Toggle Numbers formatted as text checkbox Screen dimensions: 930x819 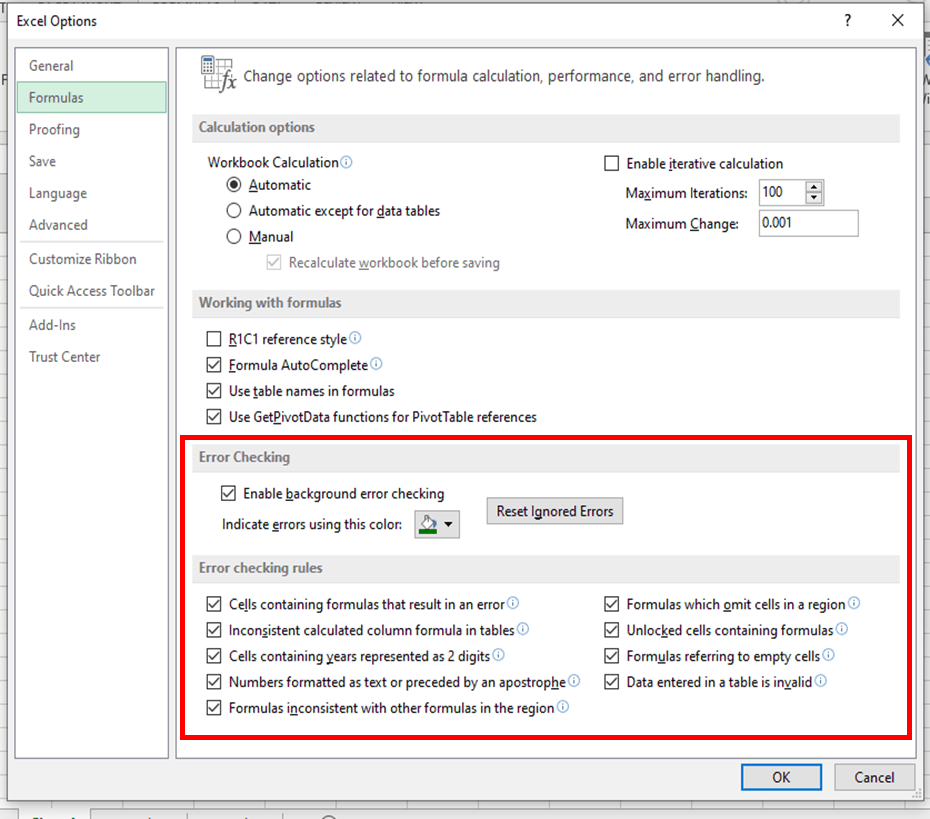214,682
